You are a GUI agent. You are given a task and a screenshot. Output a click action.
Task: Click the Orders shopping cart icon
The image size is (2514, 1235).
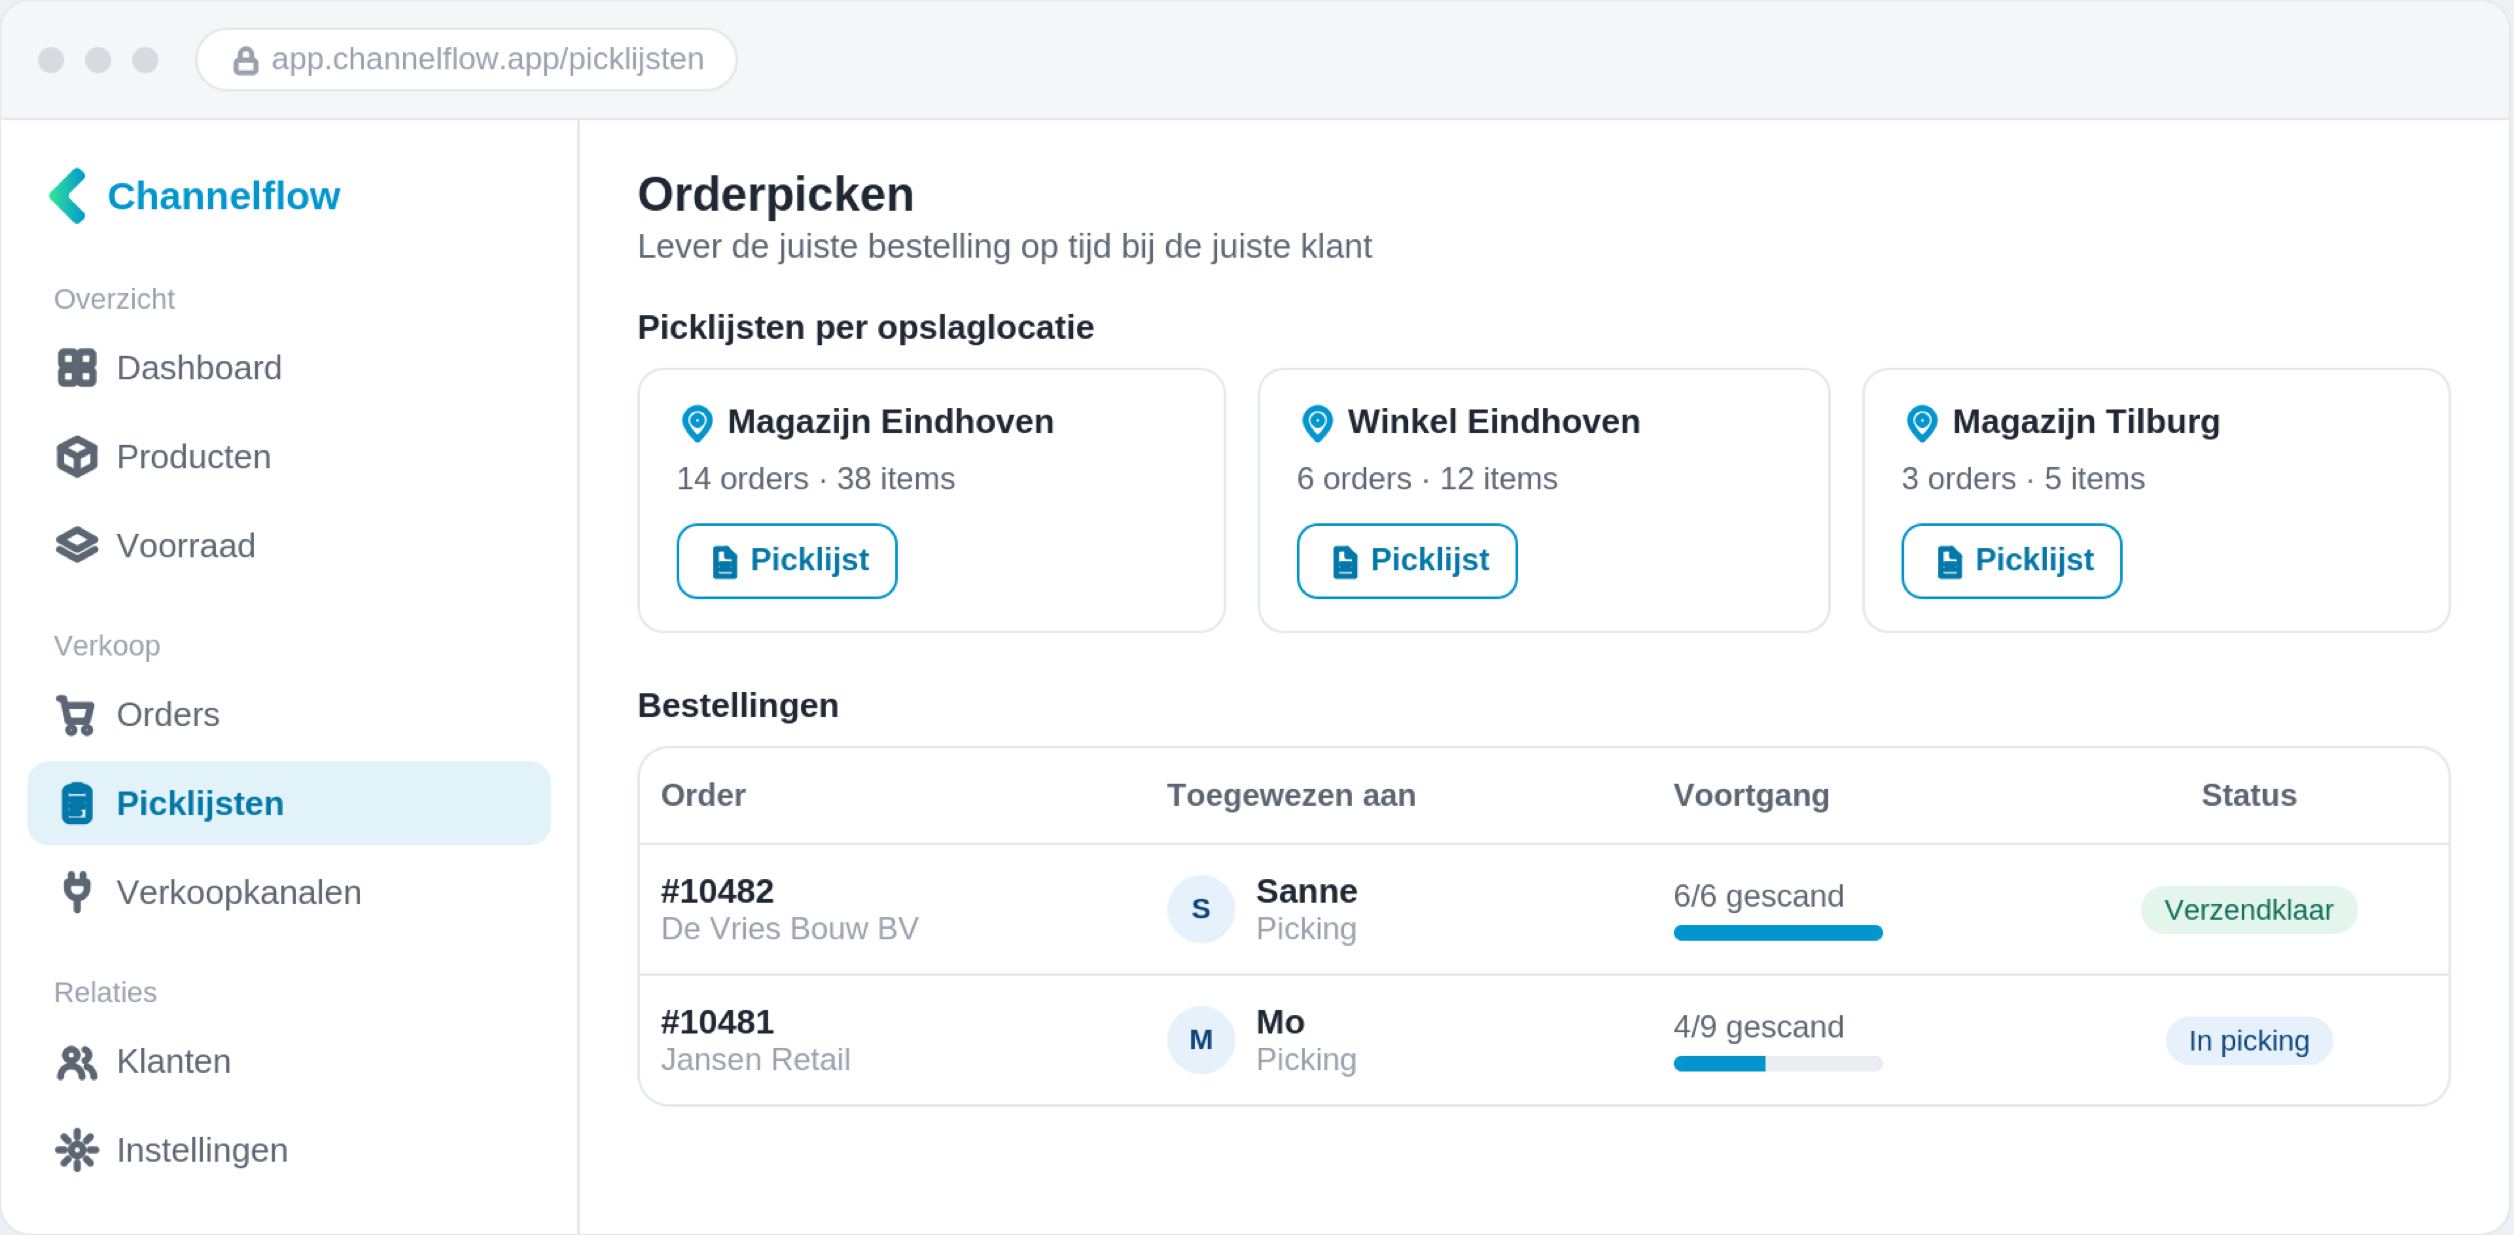click(76, 715)
